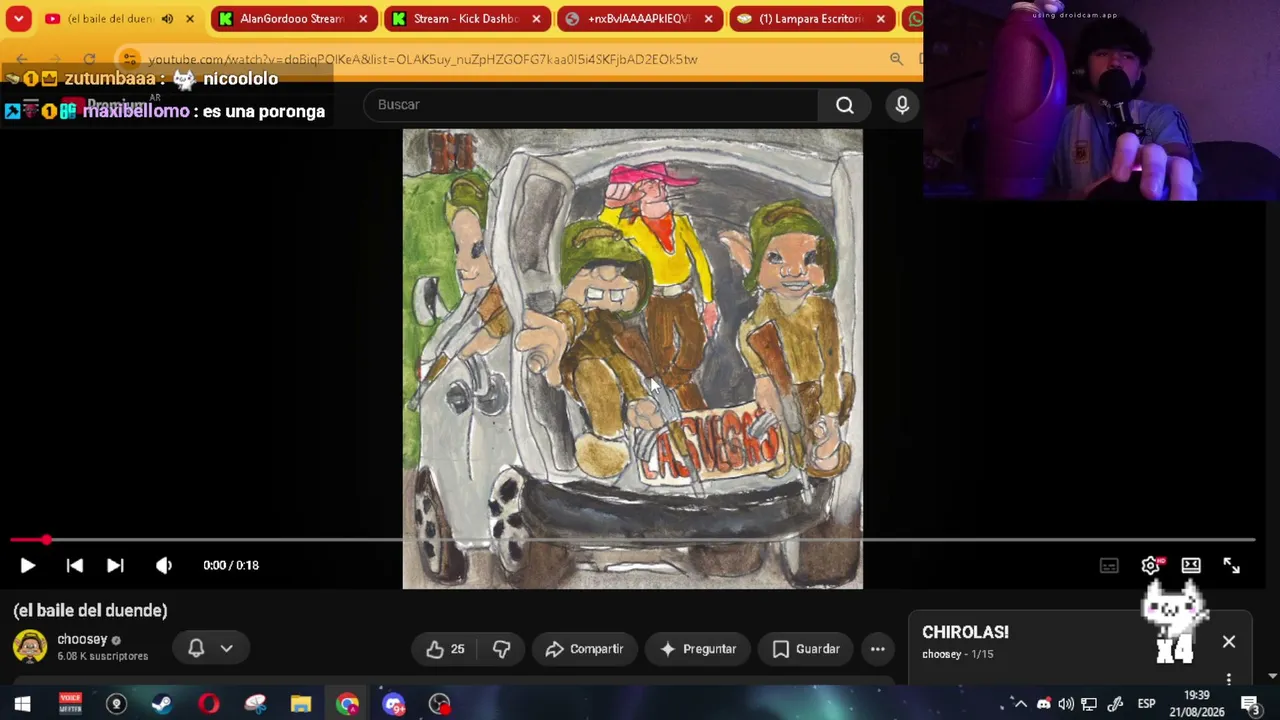Image resolution: width=1280 pixels, height=720 pixels.
Task: Close the Lampara Escritorio tab
Action: coord(880,18)
